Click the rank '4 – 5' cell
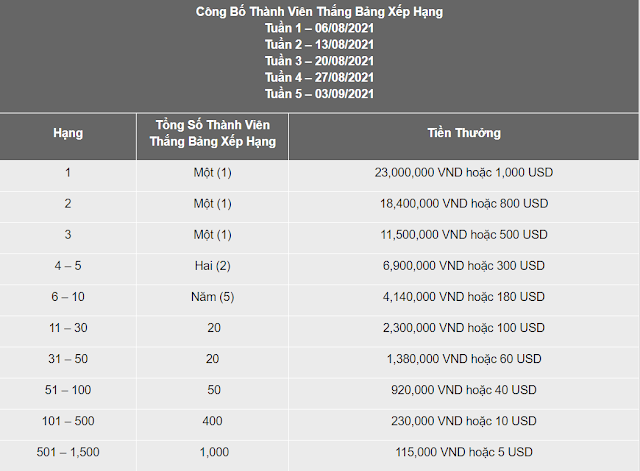 (68, 266)
